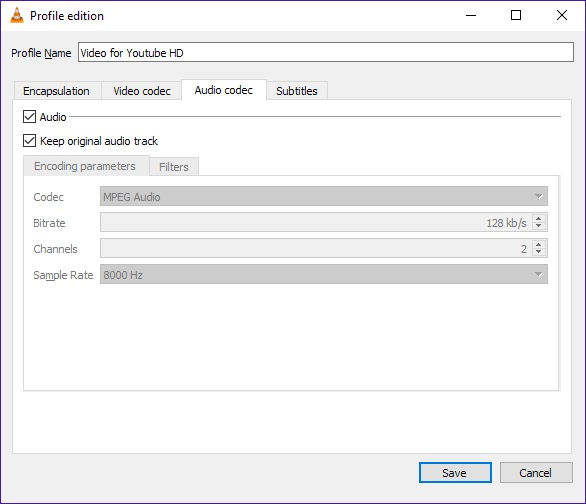Click the Profile Name text field
The width and height of the screenshot is (586, 504).
326,52
